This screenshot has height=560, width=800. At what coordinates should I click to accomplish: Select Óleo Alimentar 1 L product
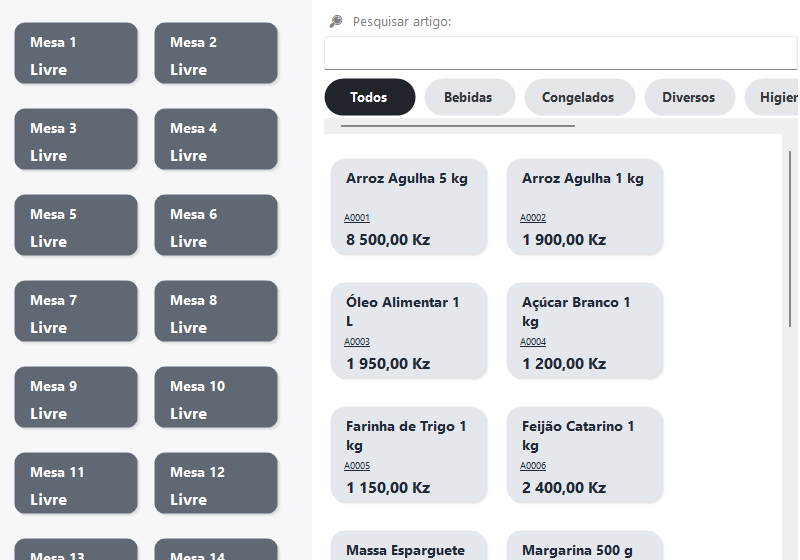point(409,330)
